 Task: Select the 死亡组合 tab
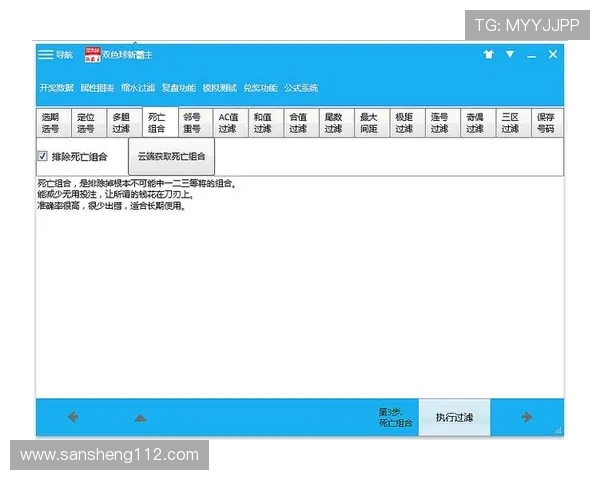point(160,122)
